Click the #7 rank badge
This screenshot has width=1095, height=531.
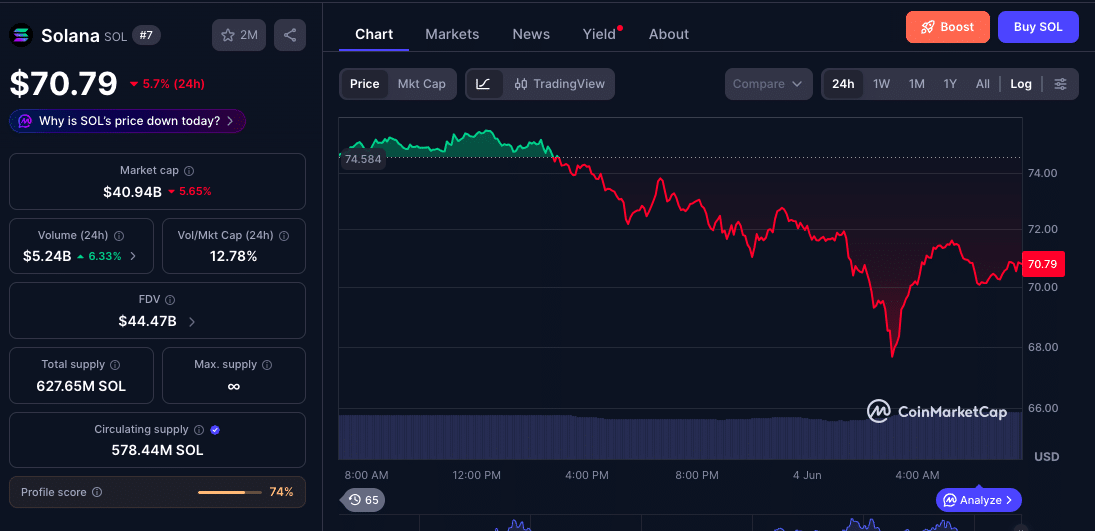pos(146,35)
